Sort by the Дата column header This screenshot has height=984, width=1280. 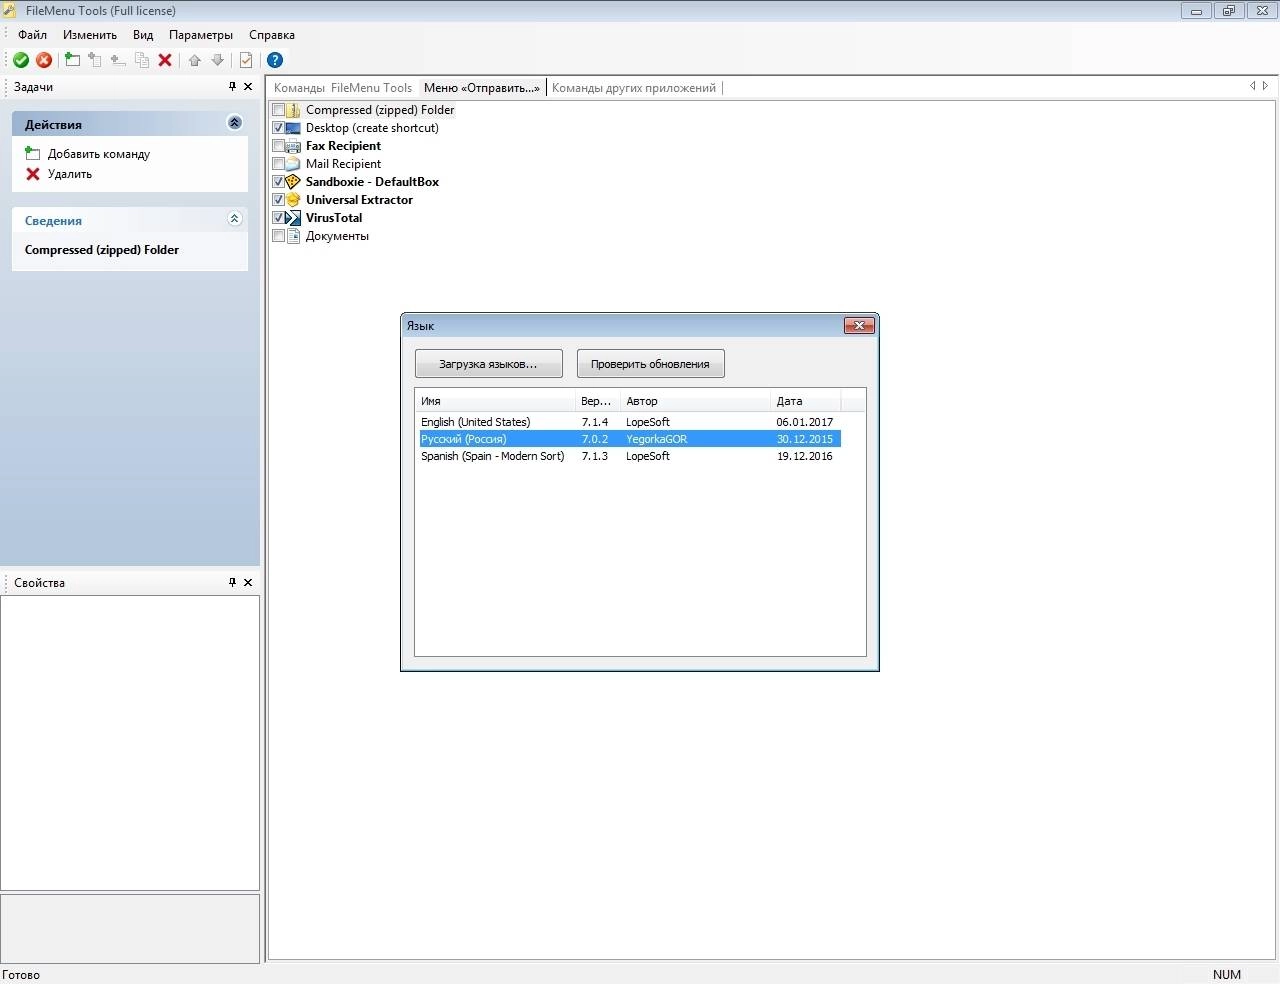coord(806,401)
